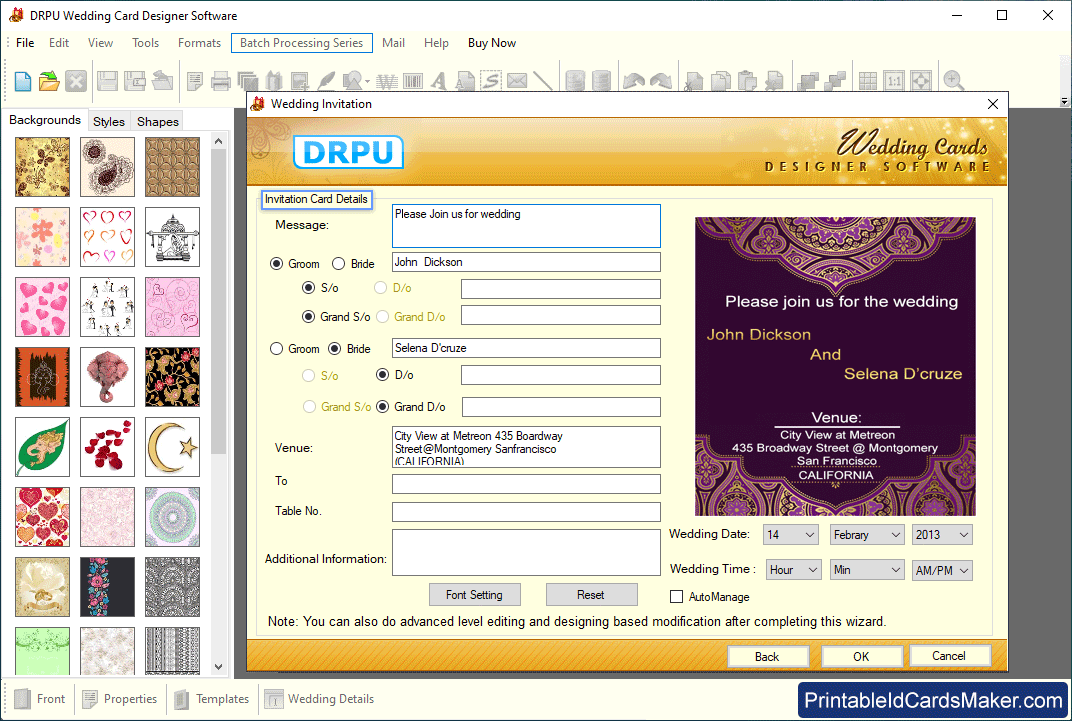Click the fit to window toolbar icon
This screenshot has height=721, width=1072.
(x=921, y=81)
